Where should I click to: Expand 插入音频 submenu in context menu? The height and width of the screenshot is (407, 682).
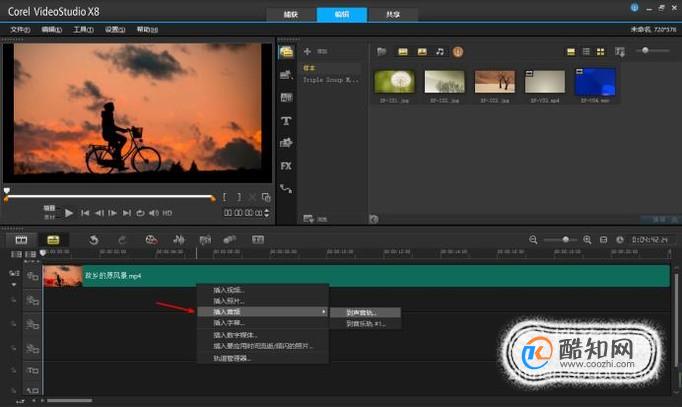[263, 312]
